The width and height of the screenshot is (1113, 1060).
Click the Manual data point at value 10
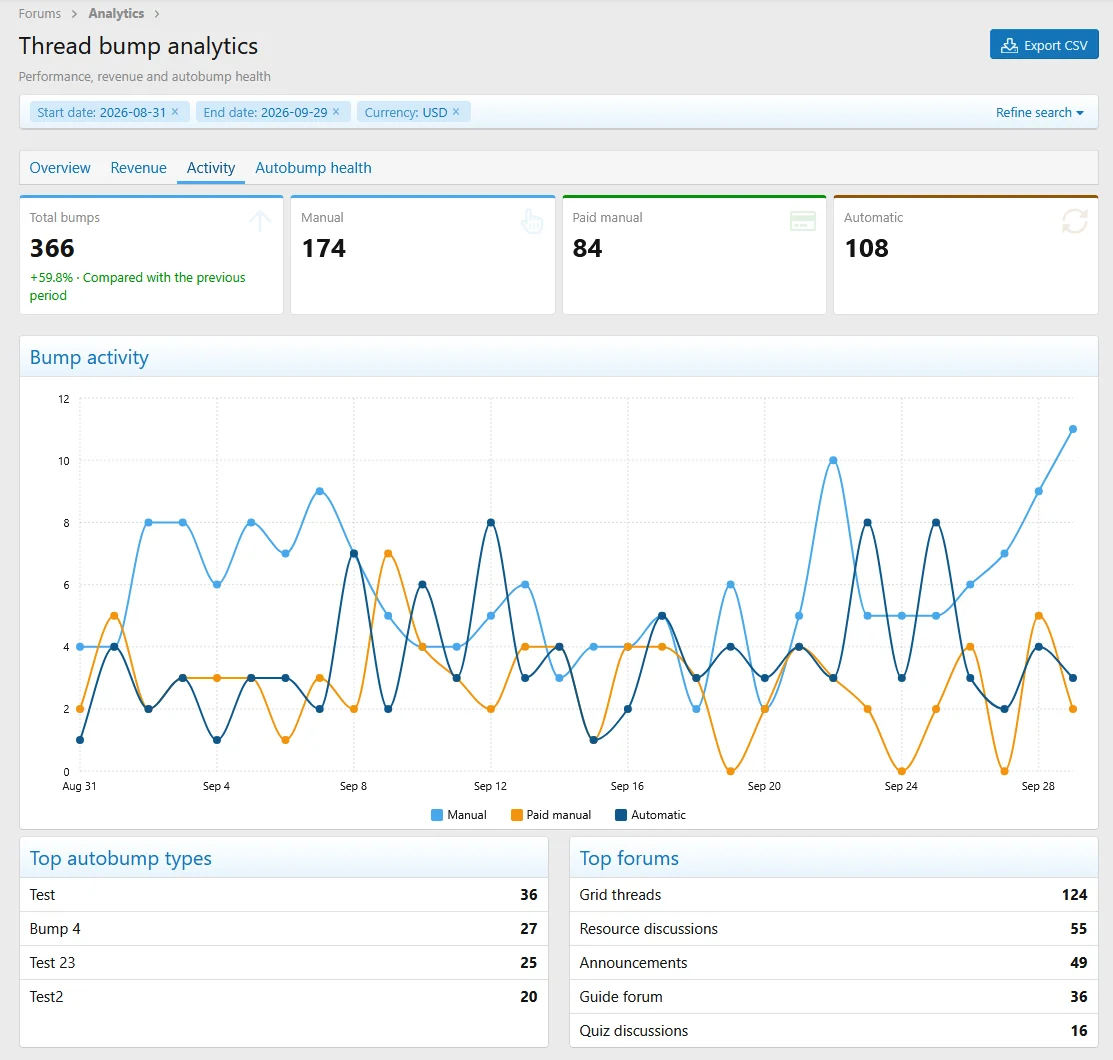(833, 460)
